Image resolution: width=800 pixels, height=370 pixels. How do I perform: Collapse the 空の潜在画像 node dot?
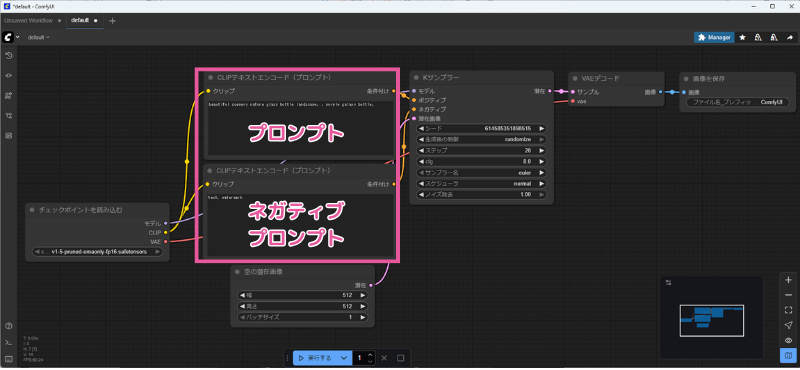click(x=237, y=272)
